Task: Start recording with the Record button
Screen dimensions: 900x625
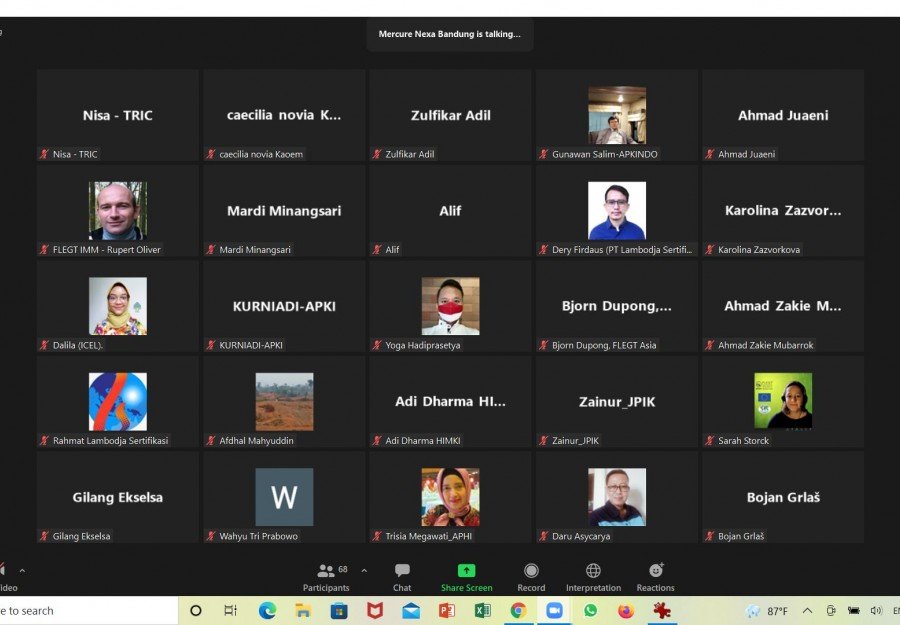Action: coord(531,576)
